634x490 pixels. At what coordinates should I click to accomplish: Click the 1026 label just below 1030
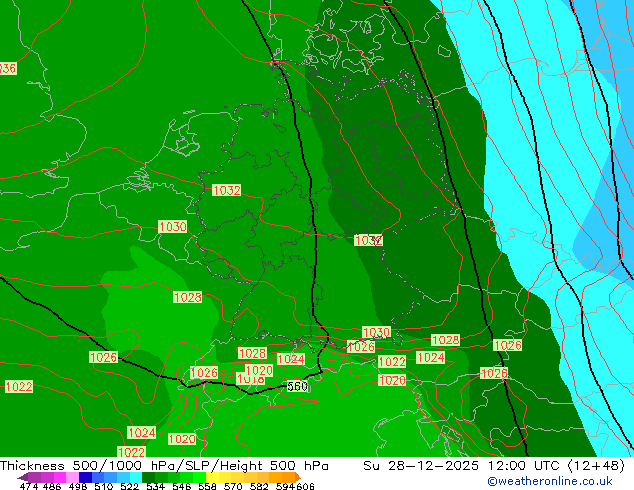pyautogui.click(x=361, y=346)
